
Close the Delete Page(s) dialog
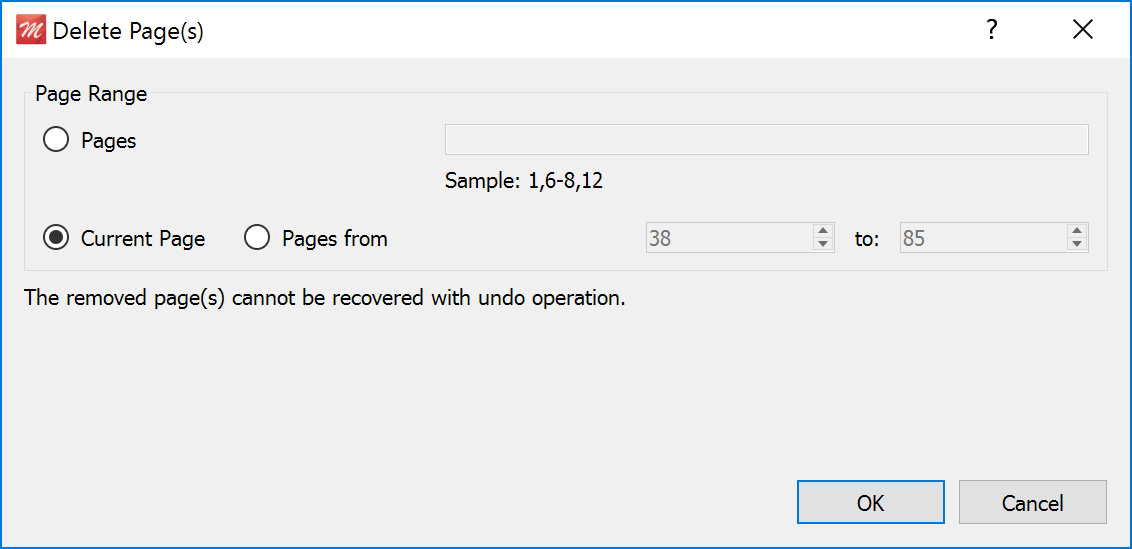point(1083,30)
